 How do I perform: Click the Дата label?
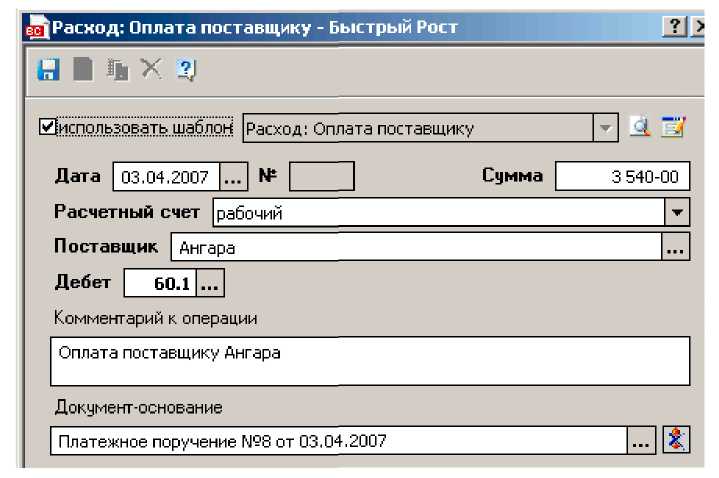77,176
